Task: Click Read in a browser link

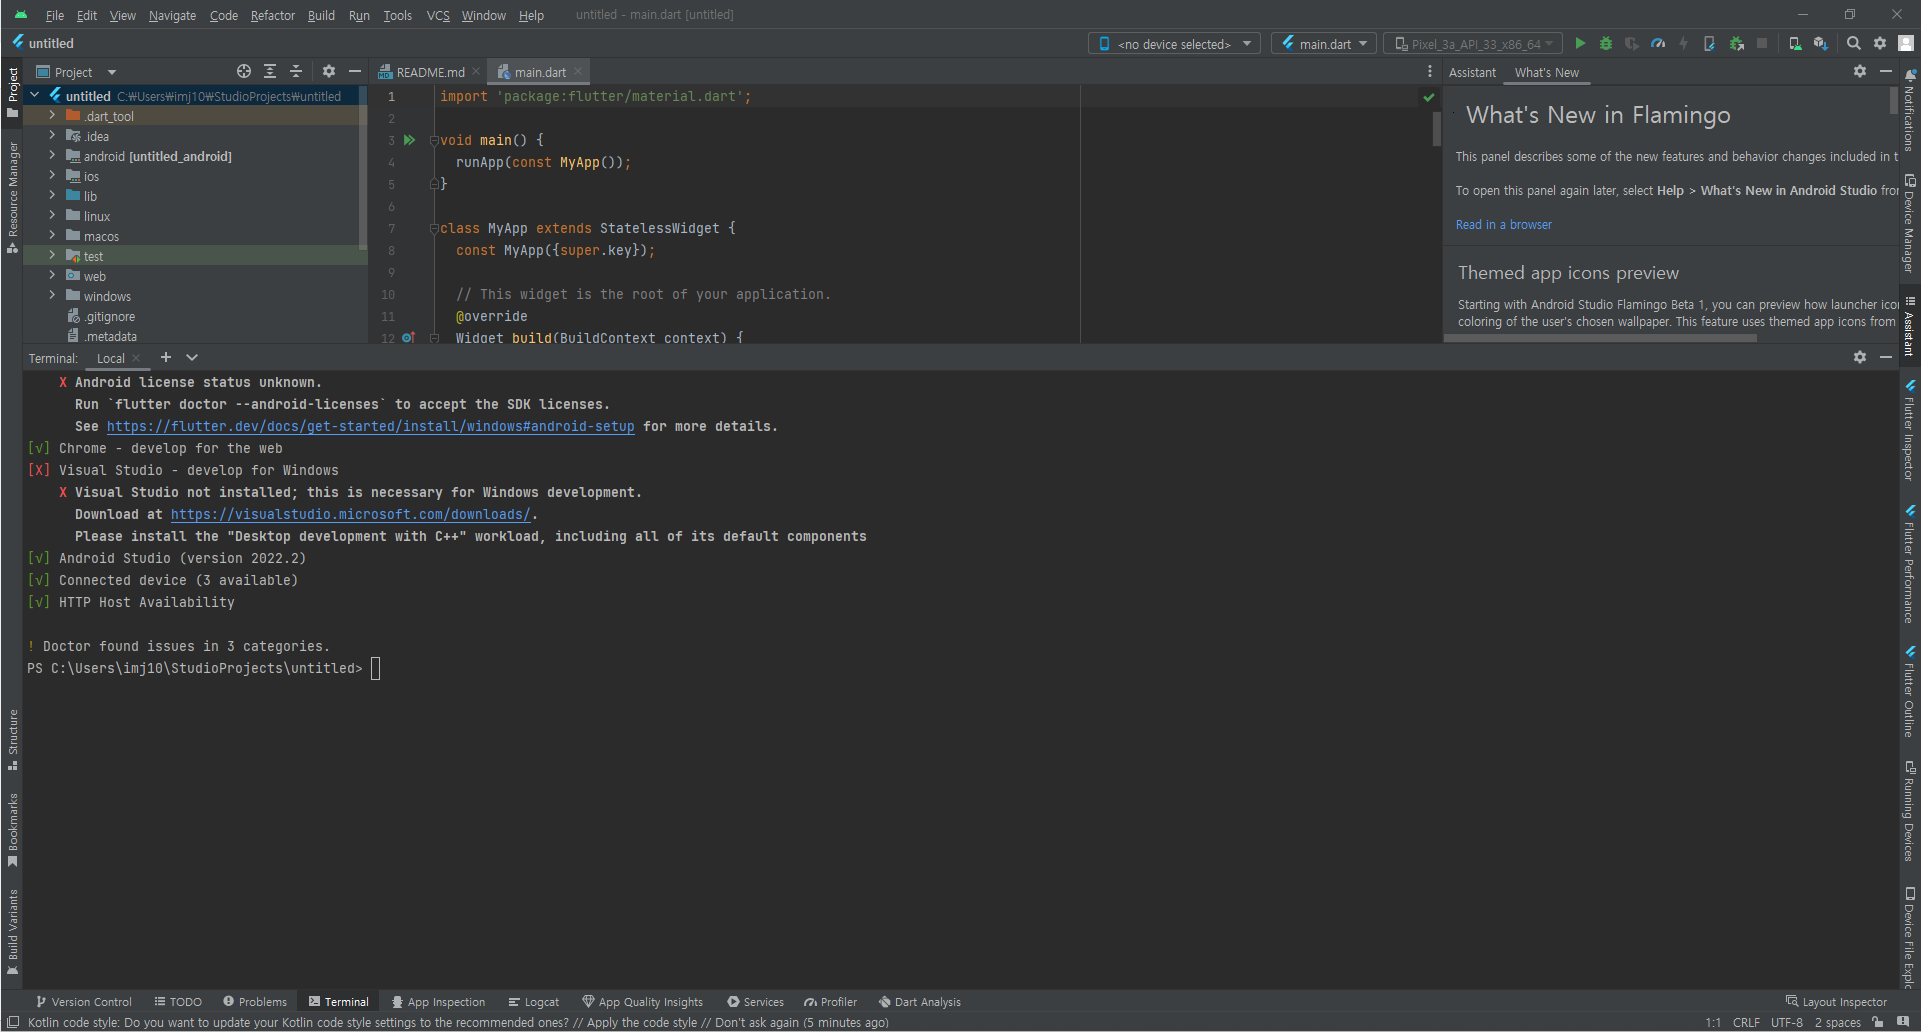Action: (1503, 224)
